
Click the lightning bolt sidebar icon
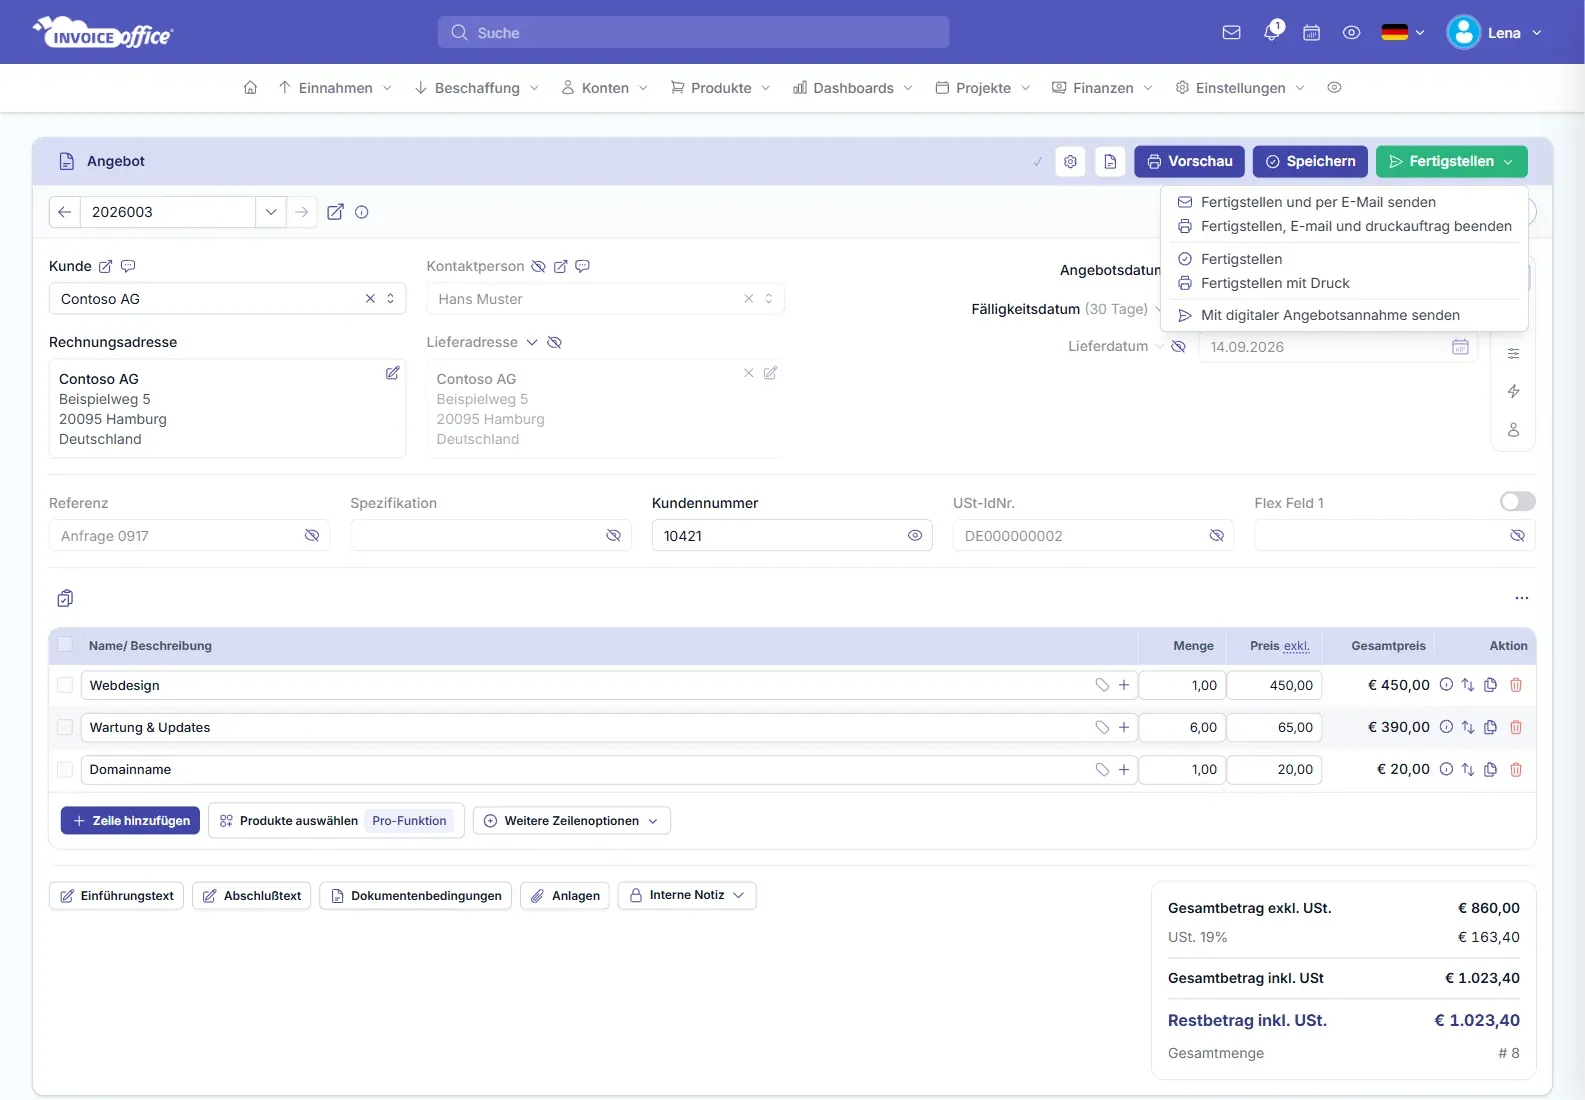1513,391
